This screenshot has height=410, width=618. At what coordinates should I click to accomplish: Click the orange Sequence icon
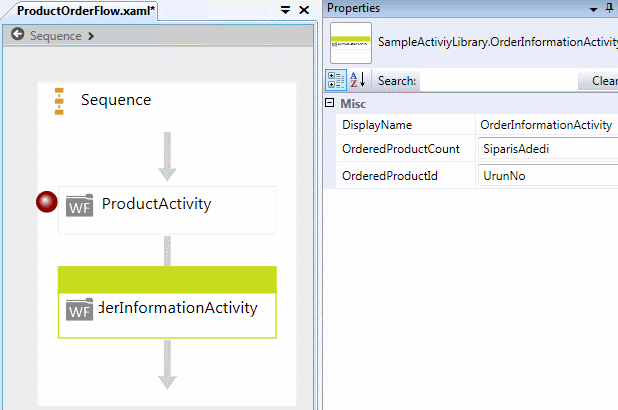[59, 100]
